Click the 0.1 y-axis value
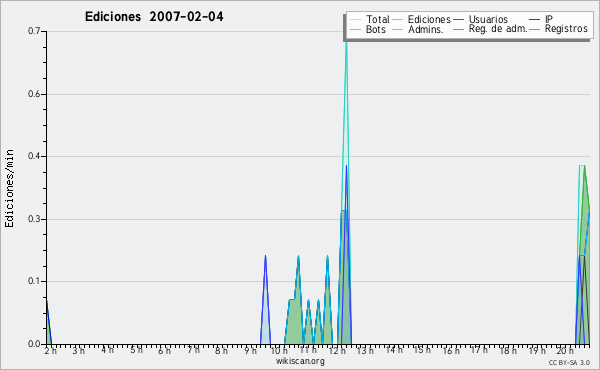Image resolution: width=600 pixels, height=370 pixels. pyautogui.click(x=34, y=281)
